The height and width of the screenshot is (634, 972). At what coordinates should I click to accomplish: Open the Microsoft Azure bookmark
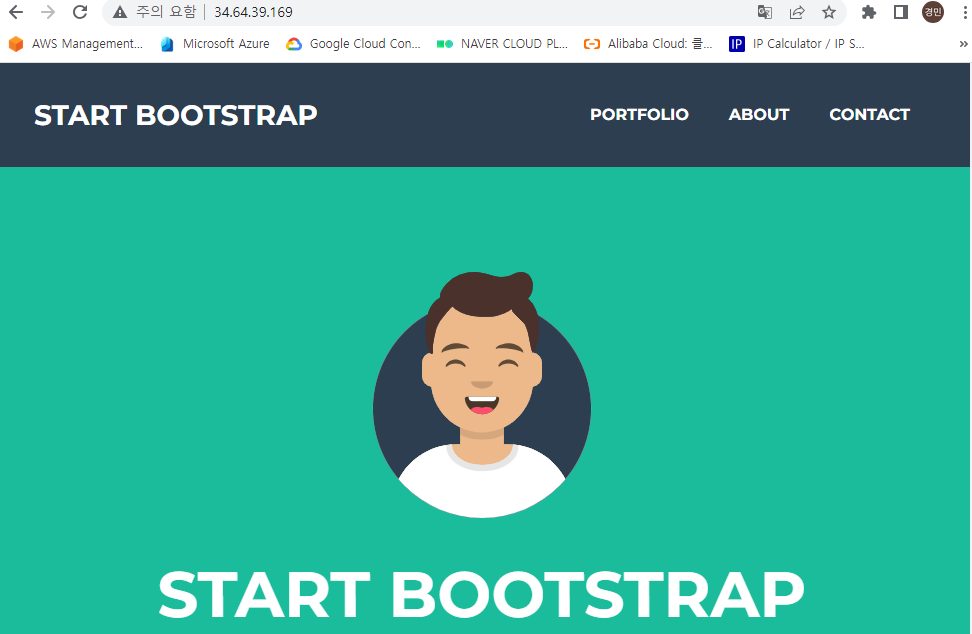tap(215, 43)
